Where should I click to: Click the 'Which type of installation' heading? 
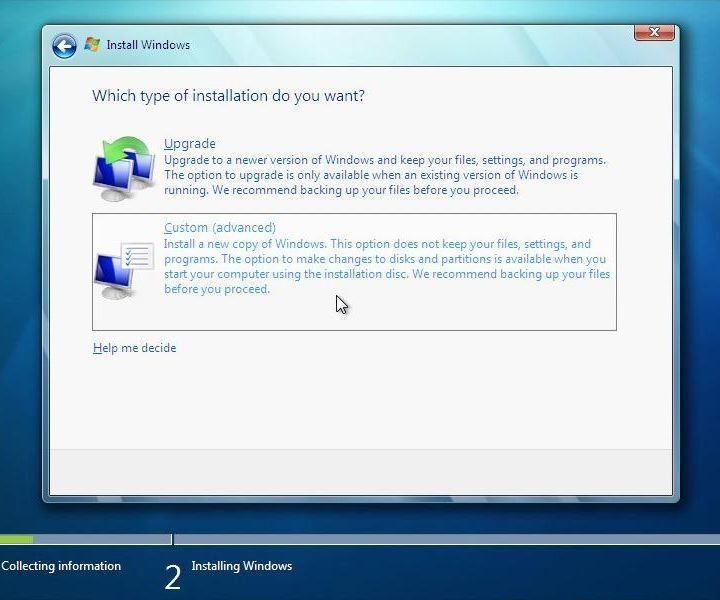pos(228,96)
